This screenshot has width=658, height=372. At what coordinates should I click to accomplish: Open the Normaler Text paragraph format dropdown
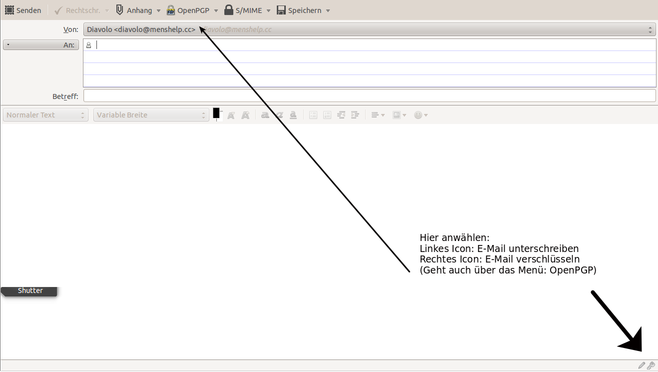tap(45, 115)
